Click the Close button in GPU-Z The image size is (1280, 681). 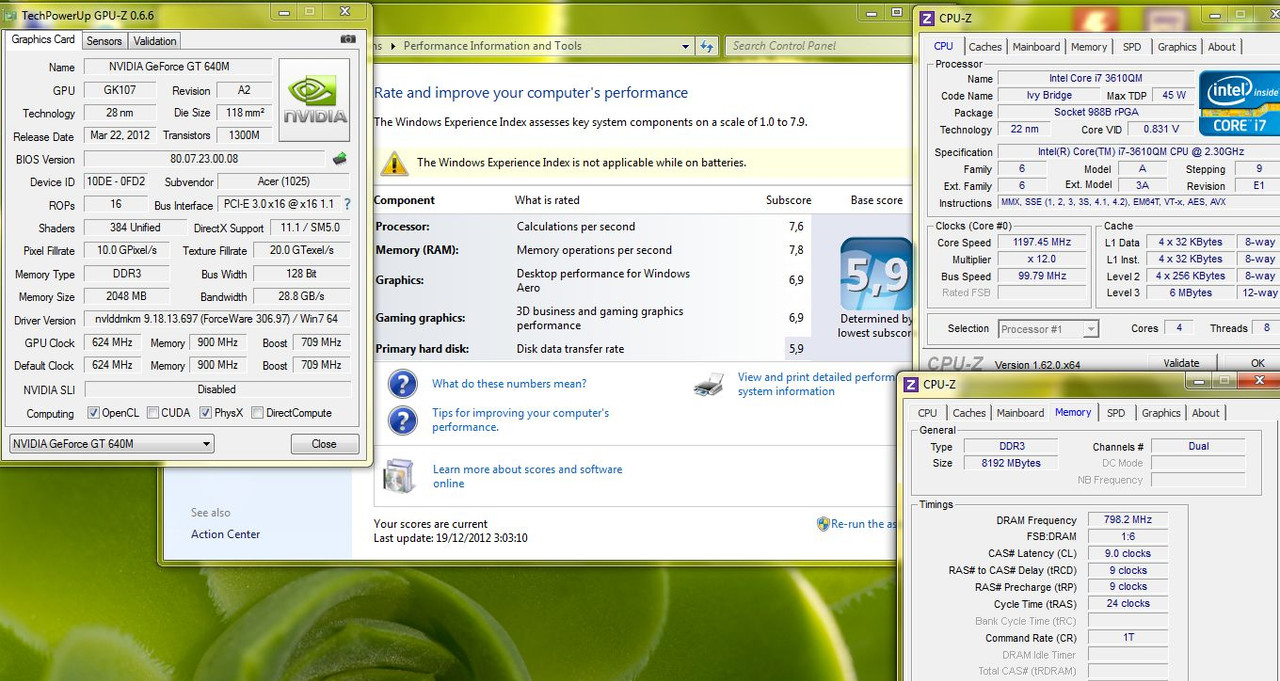tap(324, 444)
